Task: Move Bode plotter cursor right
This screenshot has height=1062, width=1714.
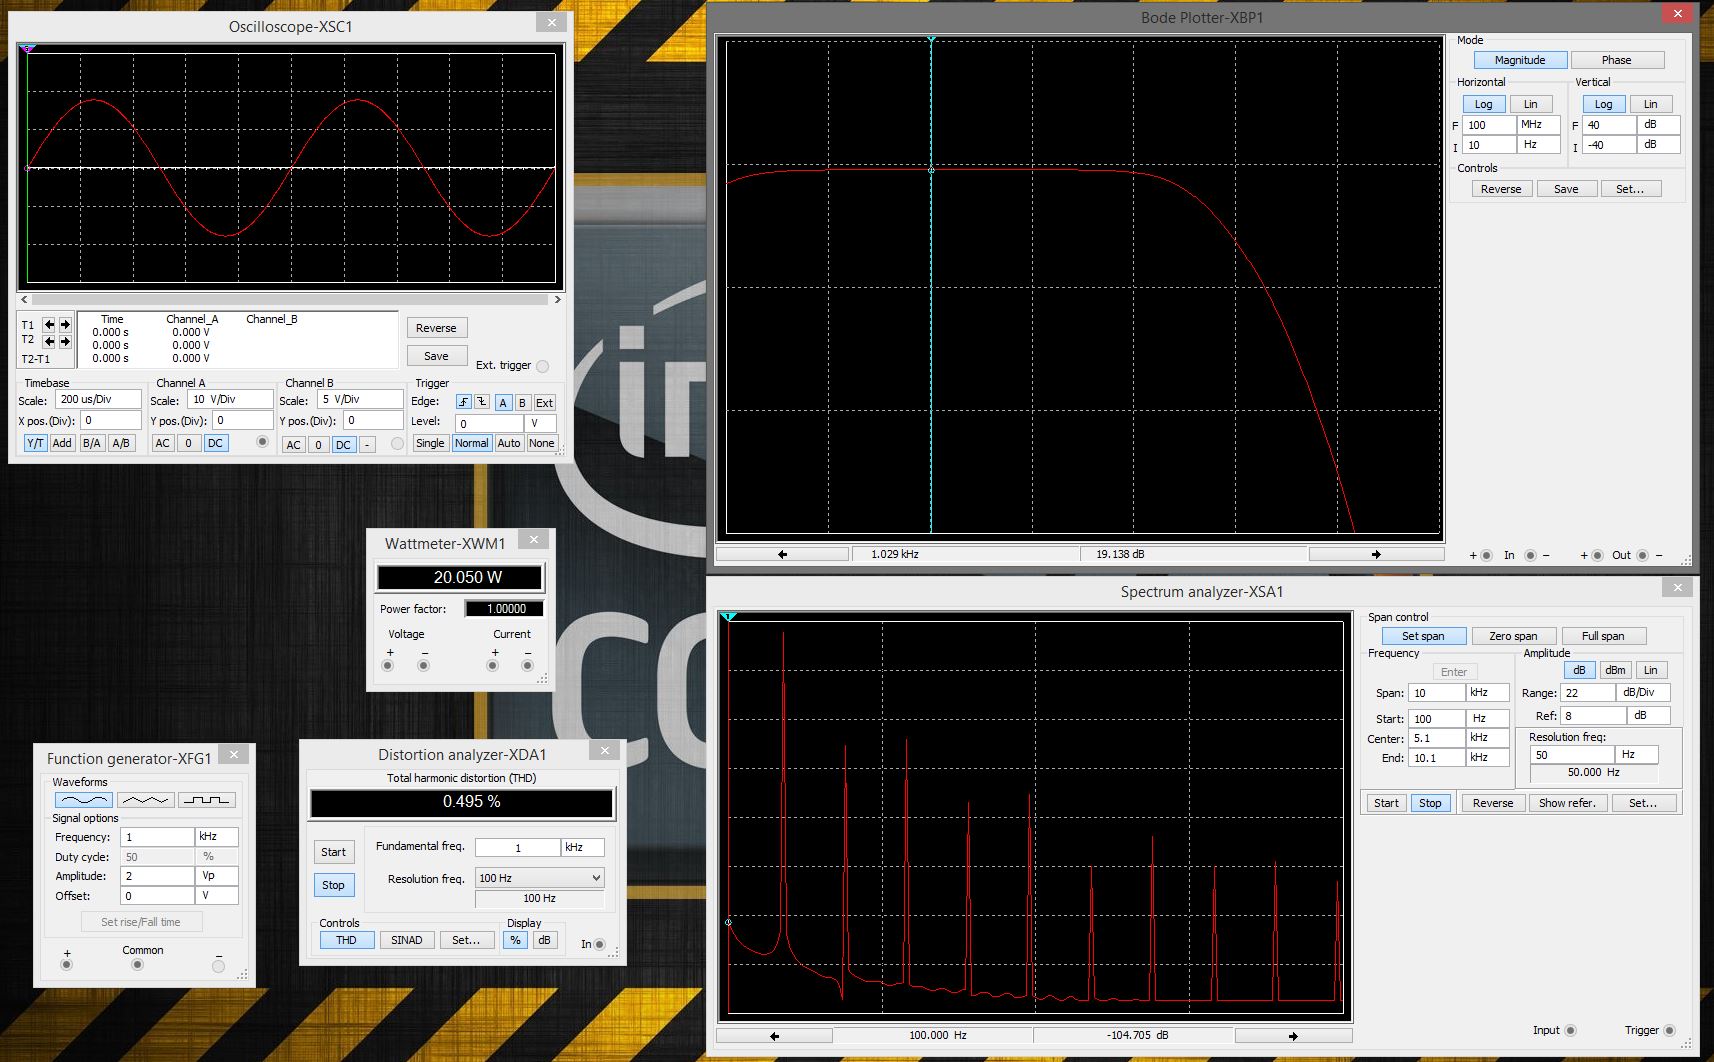Action: click(1376, 554)
